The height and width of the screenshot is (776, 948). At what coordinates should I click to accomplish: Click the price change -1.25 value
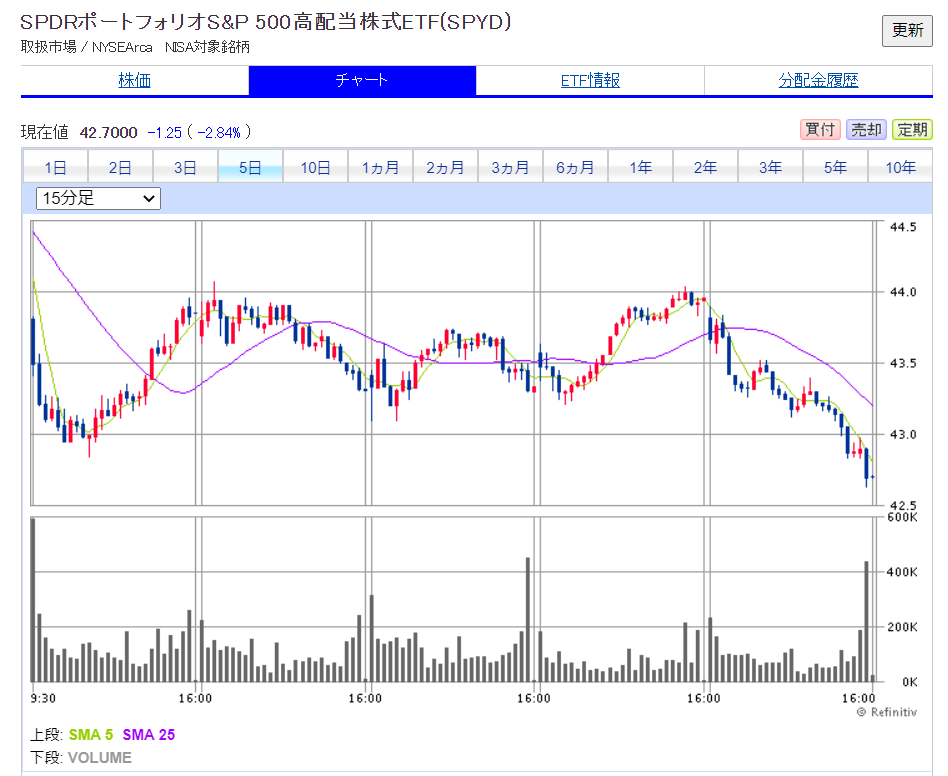click(164, 132)
